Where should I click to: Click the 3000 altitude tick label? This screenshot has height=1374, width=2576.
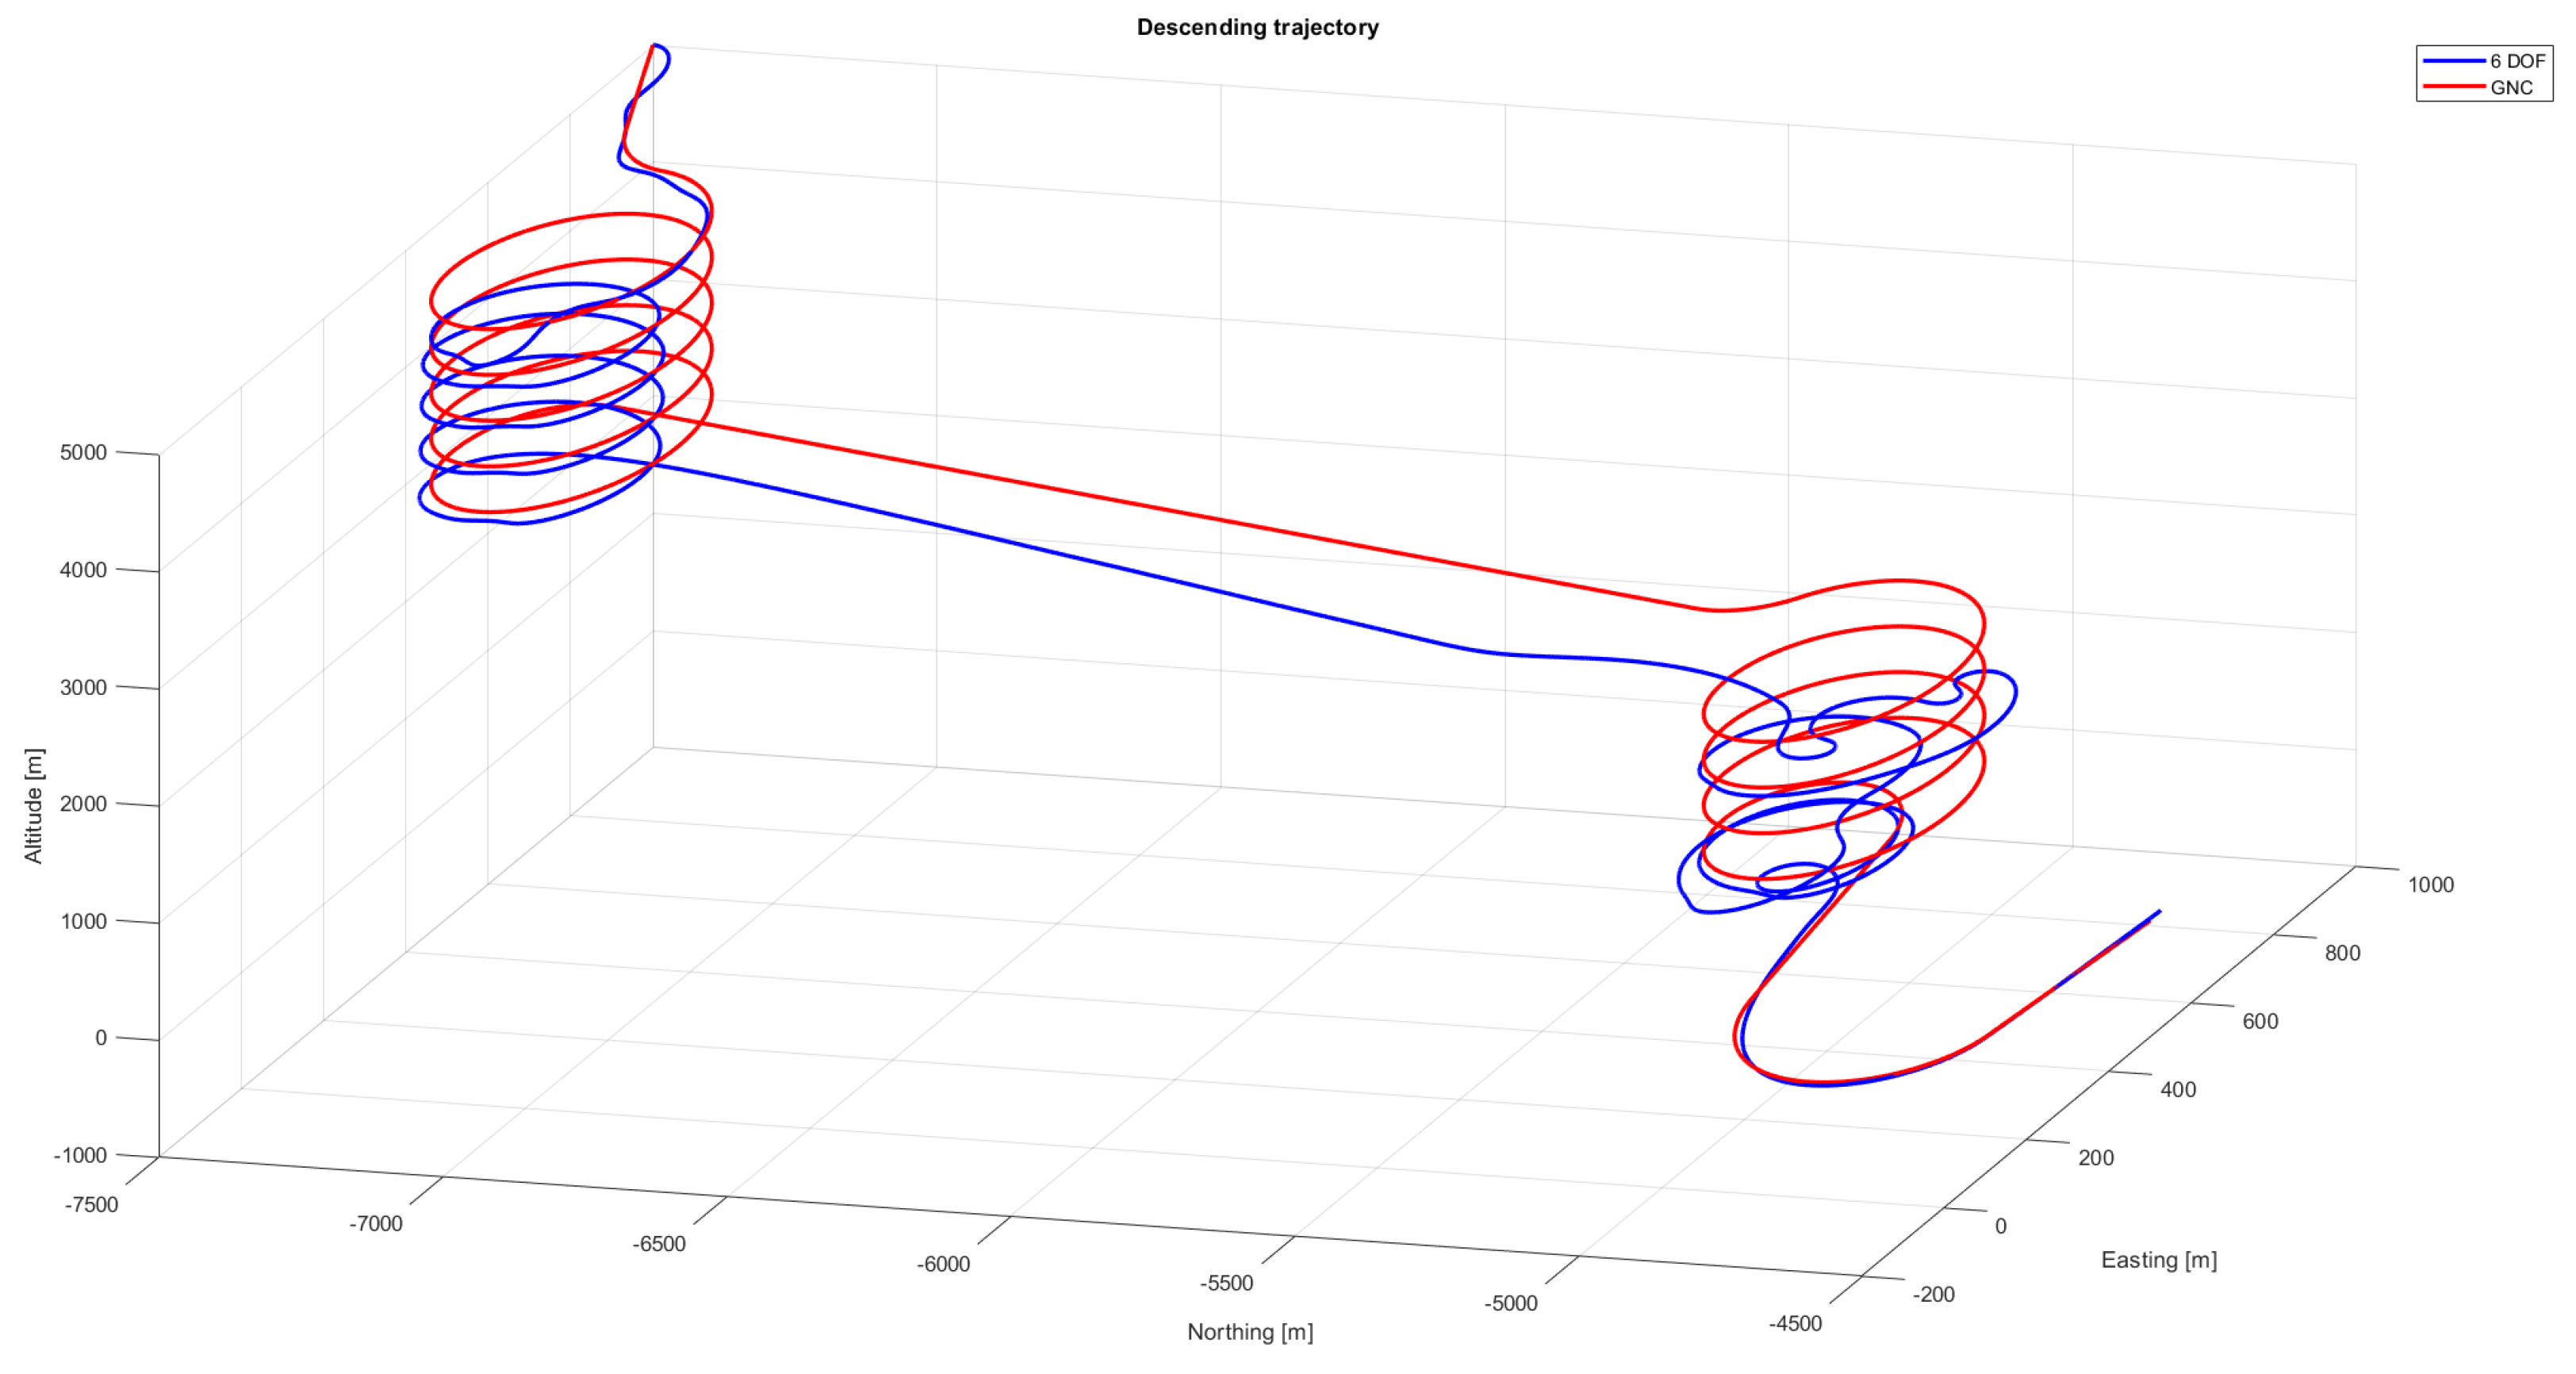(83, 687)
